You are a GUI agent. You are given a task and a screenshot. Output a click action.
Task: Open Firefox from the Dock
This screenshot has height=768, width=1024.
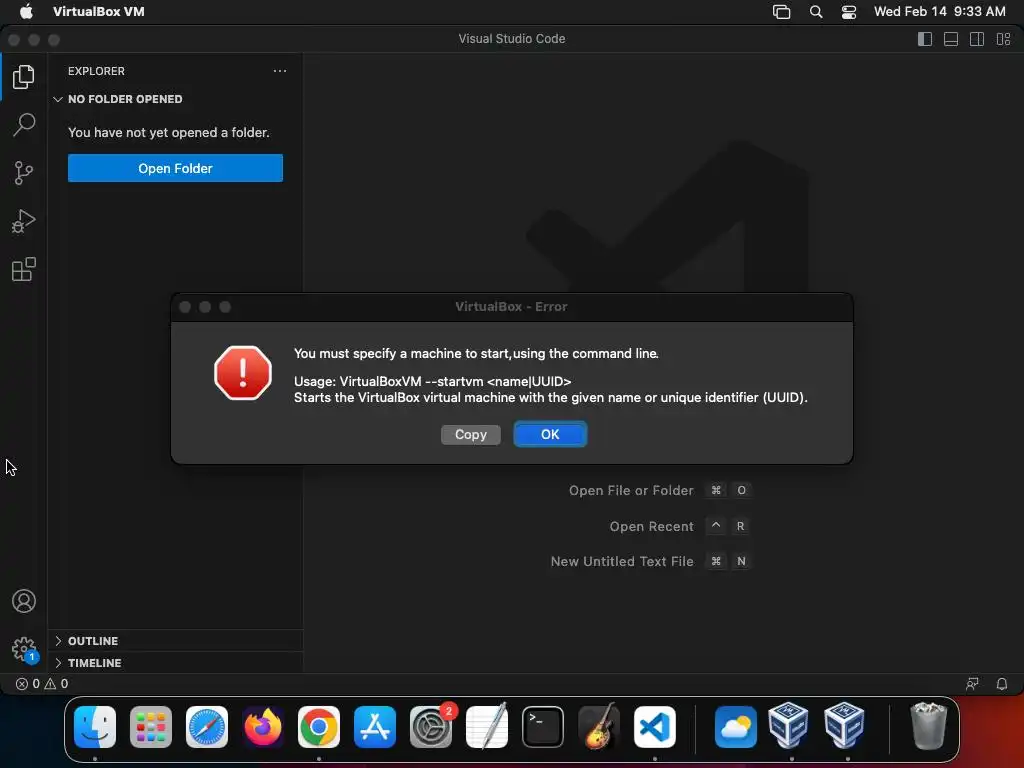(x=263, y=726)
